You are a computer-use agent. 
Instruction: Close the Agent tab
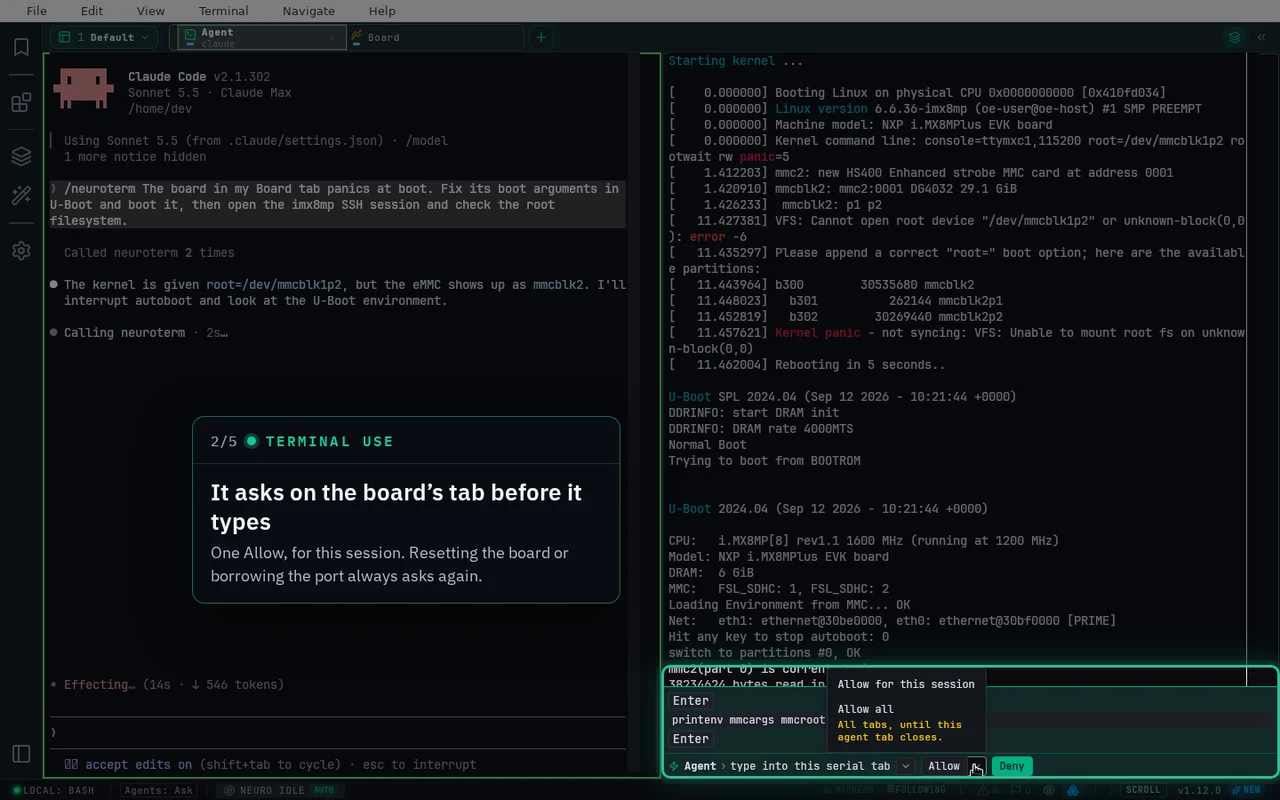pos(333,38)
